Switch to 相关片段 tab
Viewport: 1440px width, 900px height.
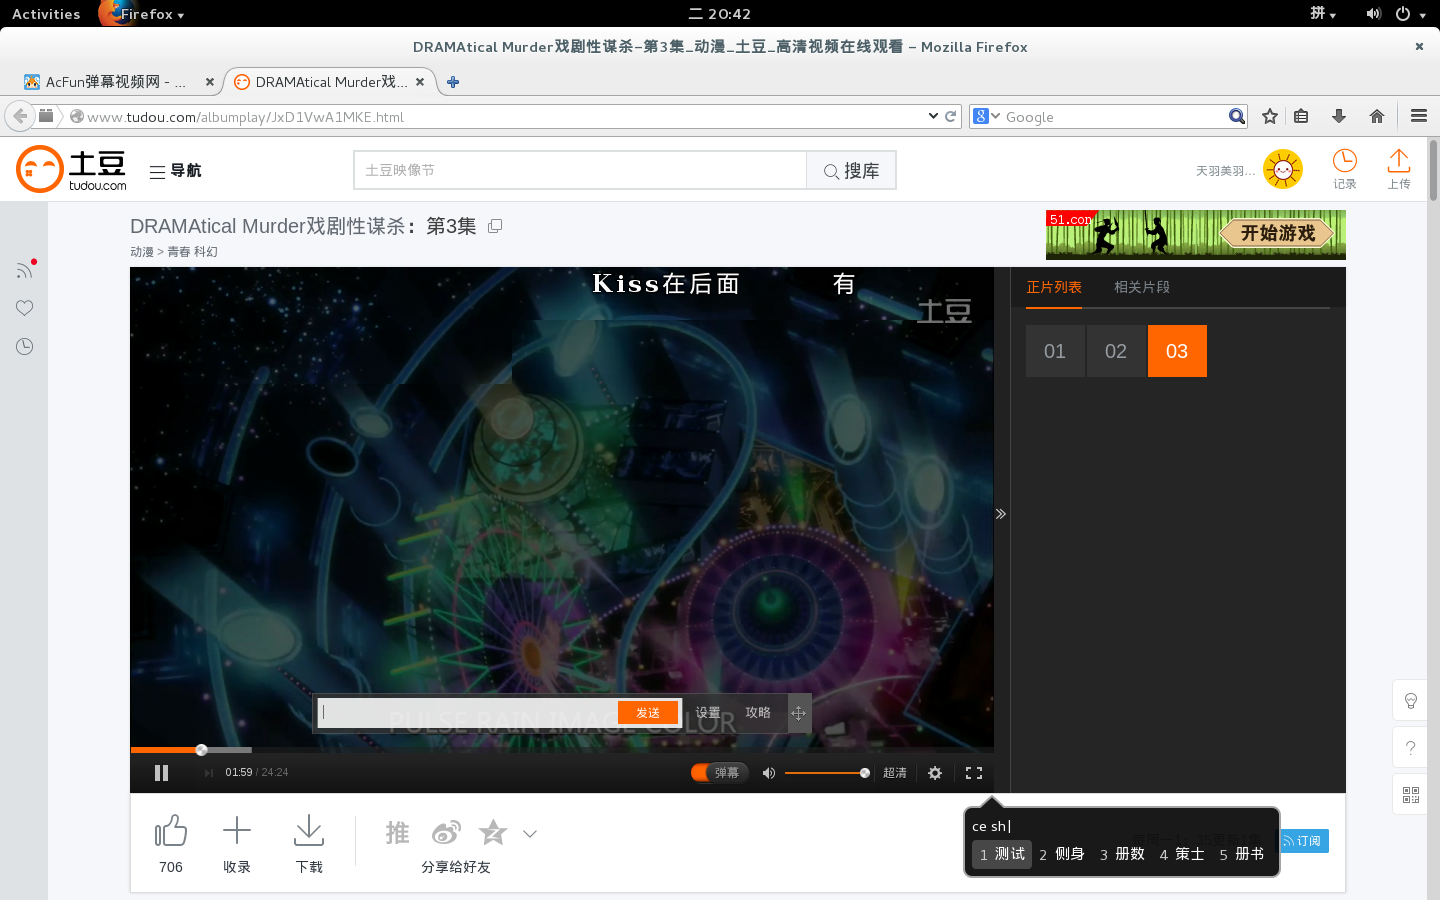(1142, 287)
